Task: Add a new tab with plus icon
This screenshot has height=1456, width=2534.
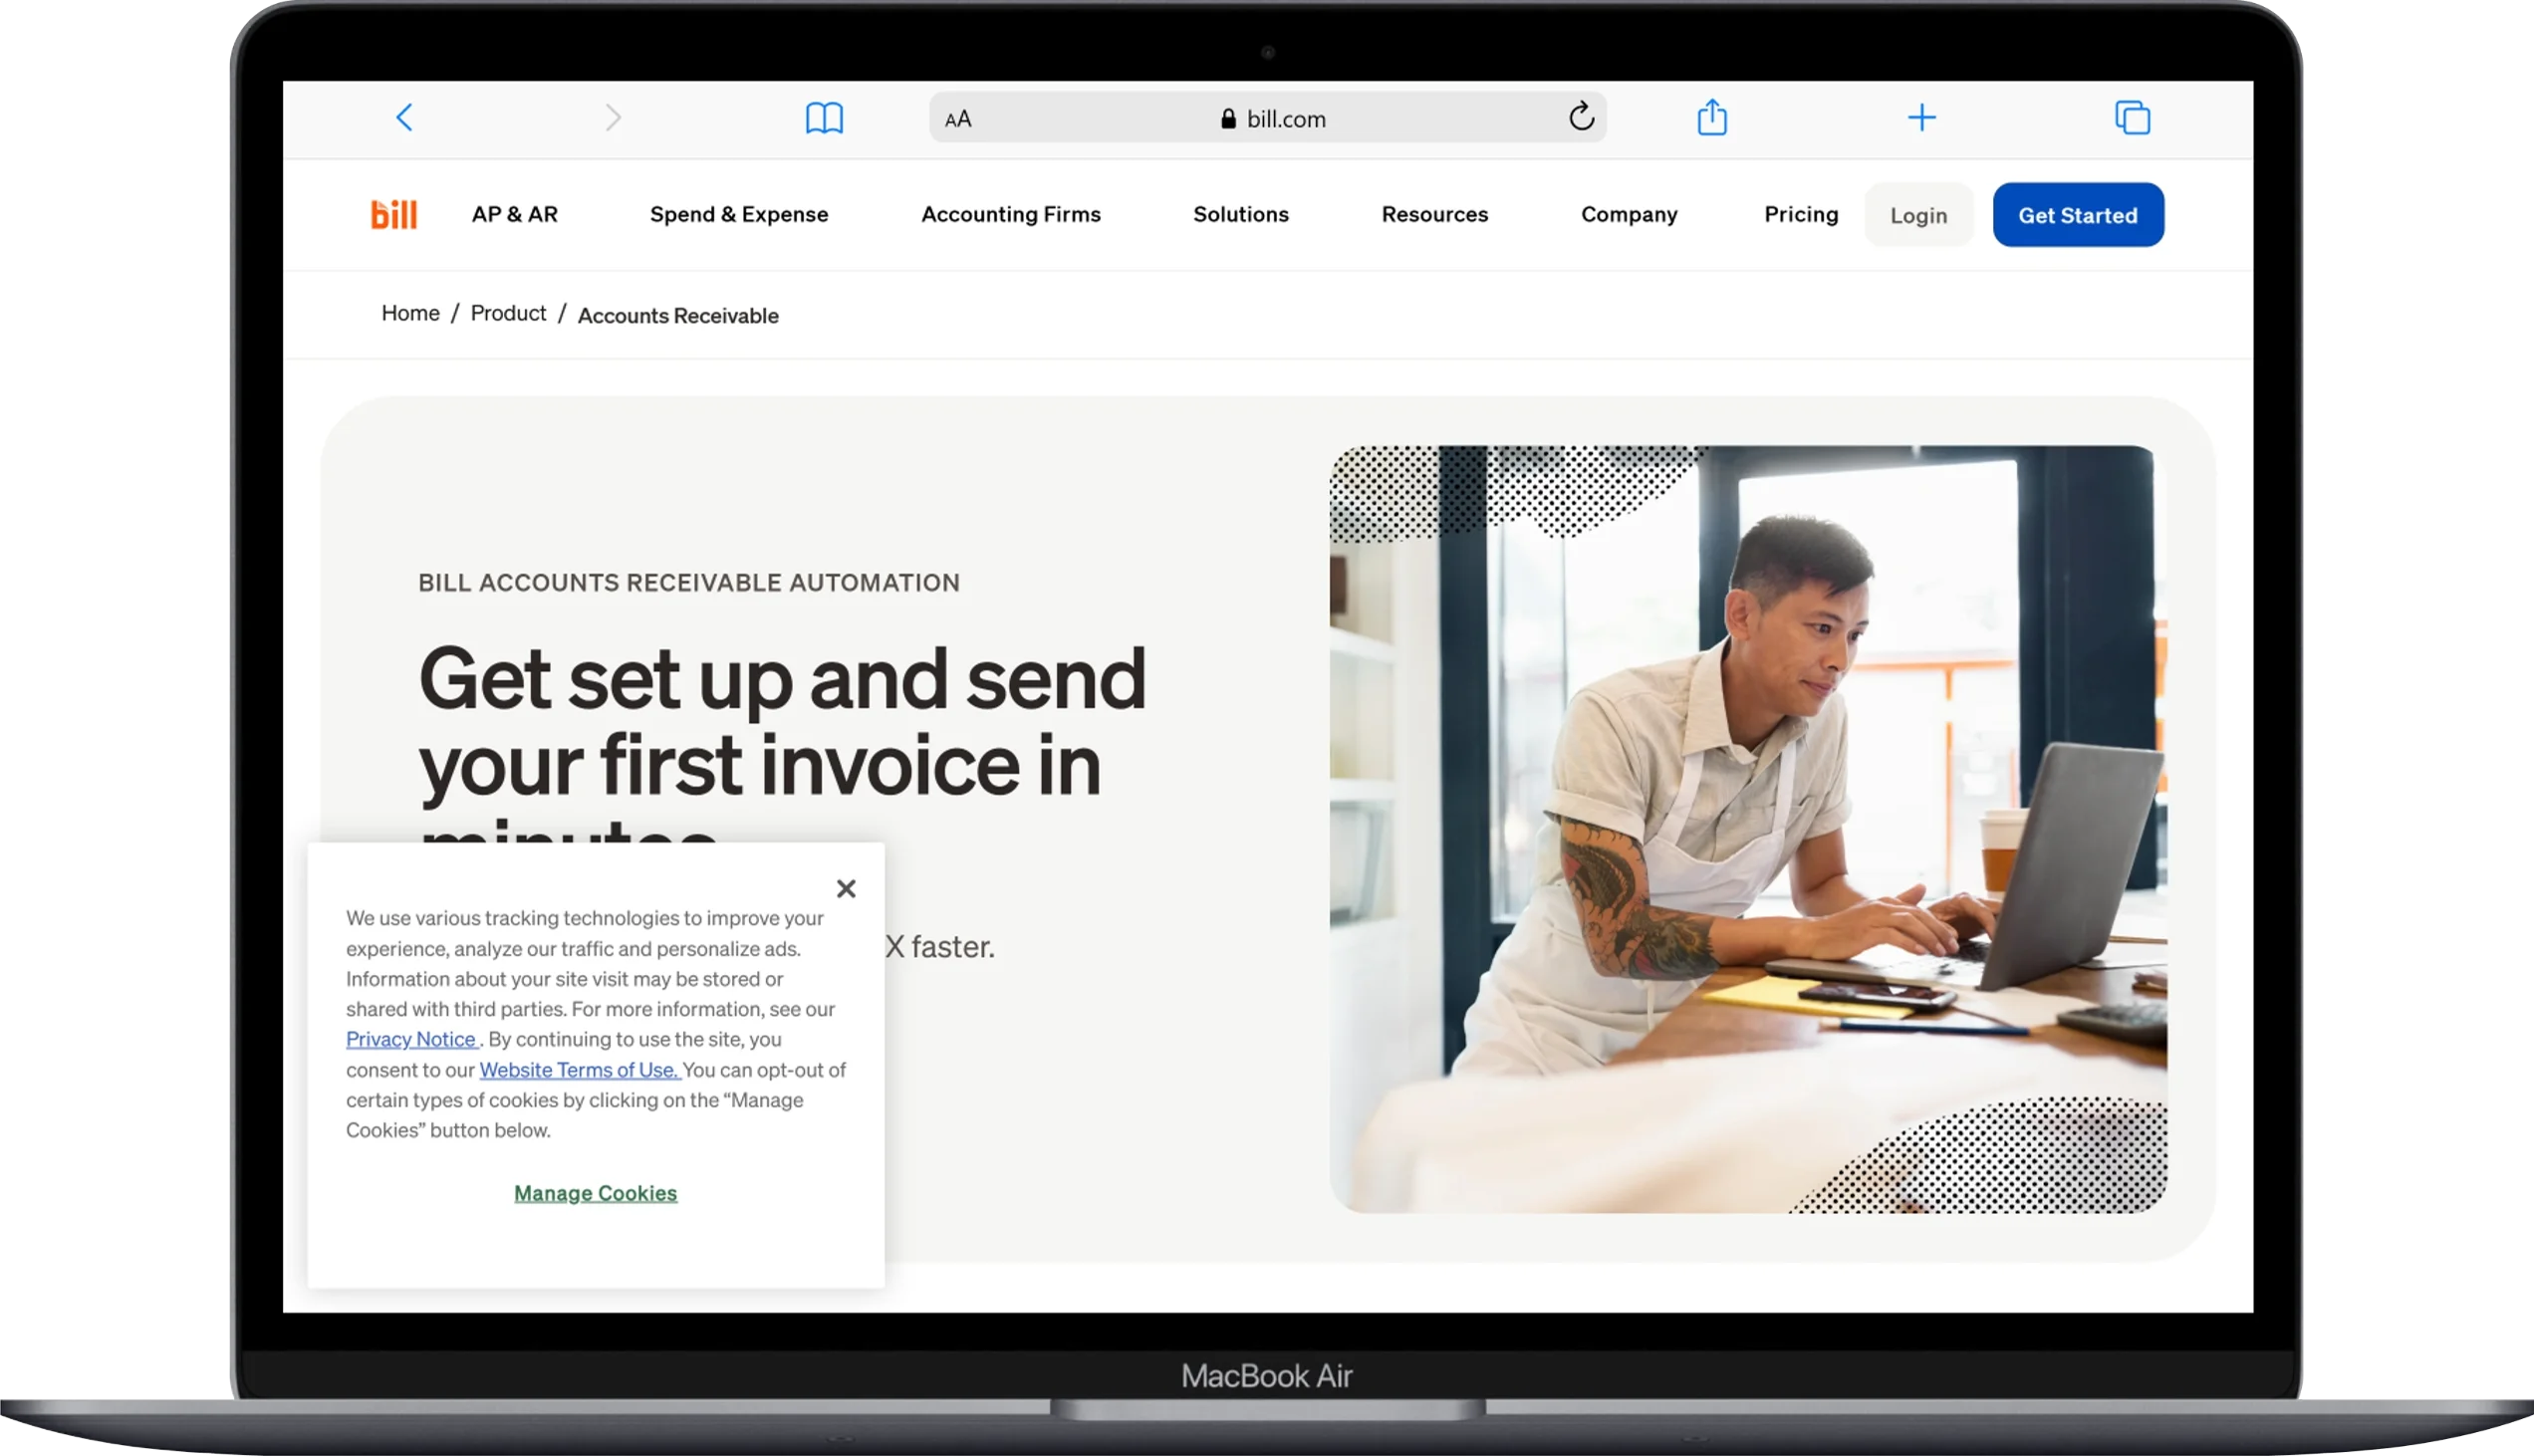Action: 1921,118
